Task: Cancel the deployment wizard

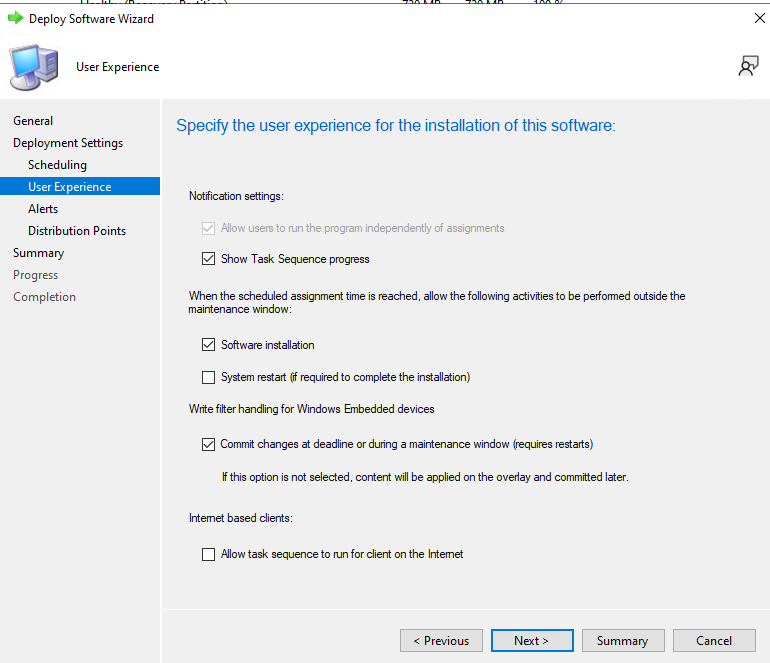Action: click(714, 641)
